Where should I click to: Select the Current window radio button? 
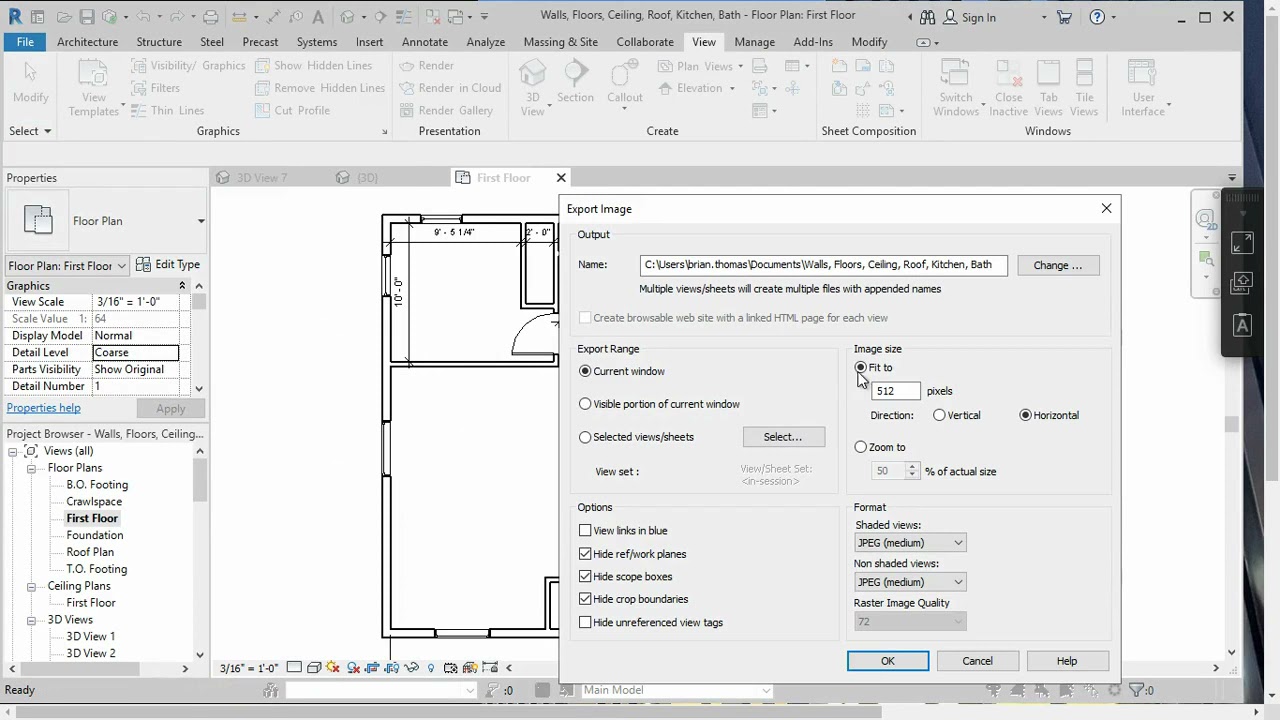[585, 371]
